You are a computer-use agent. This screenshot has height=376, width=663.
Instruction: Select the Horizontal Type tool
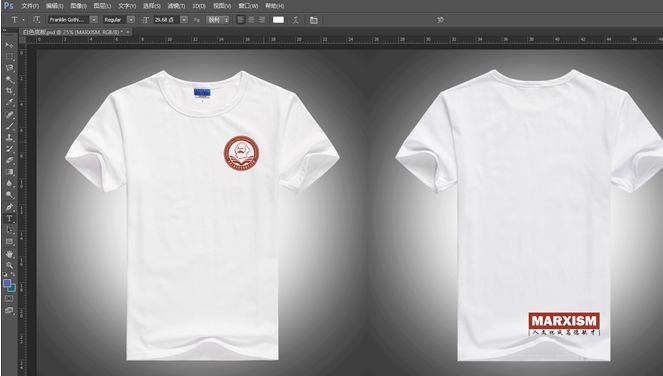(9, 219)
